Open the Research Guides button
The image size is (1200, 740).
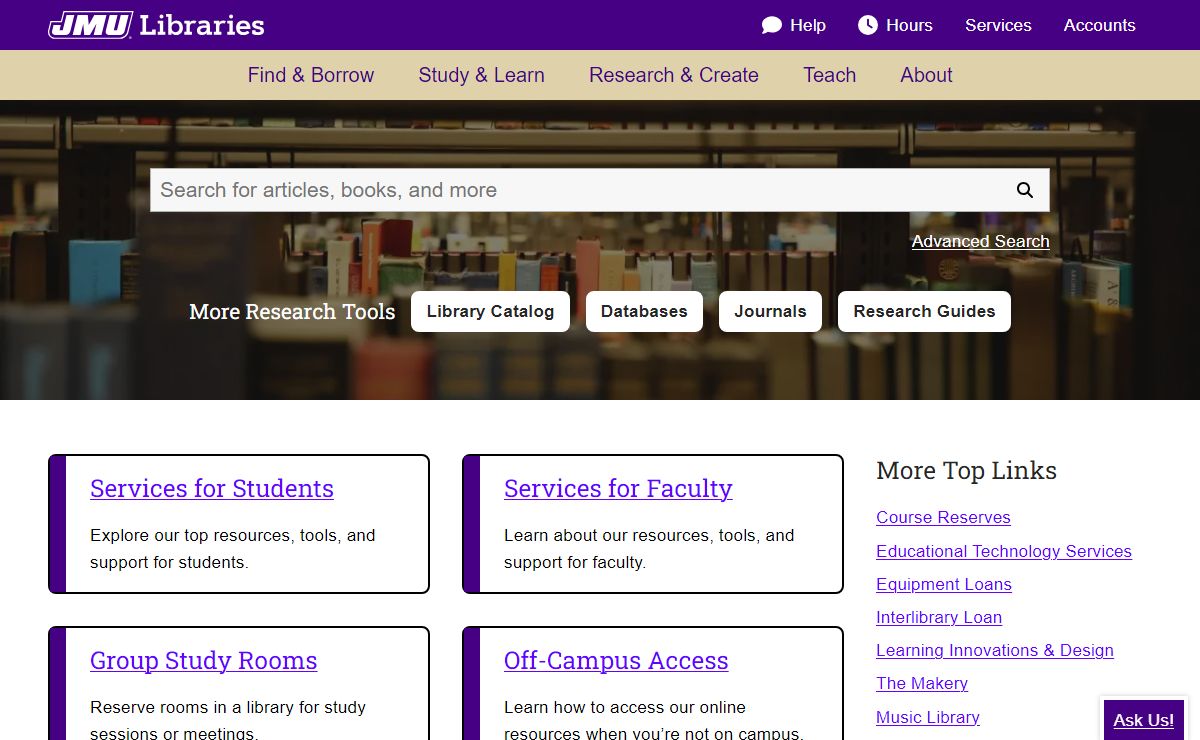923,311
